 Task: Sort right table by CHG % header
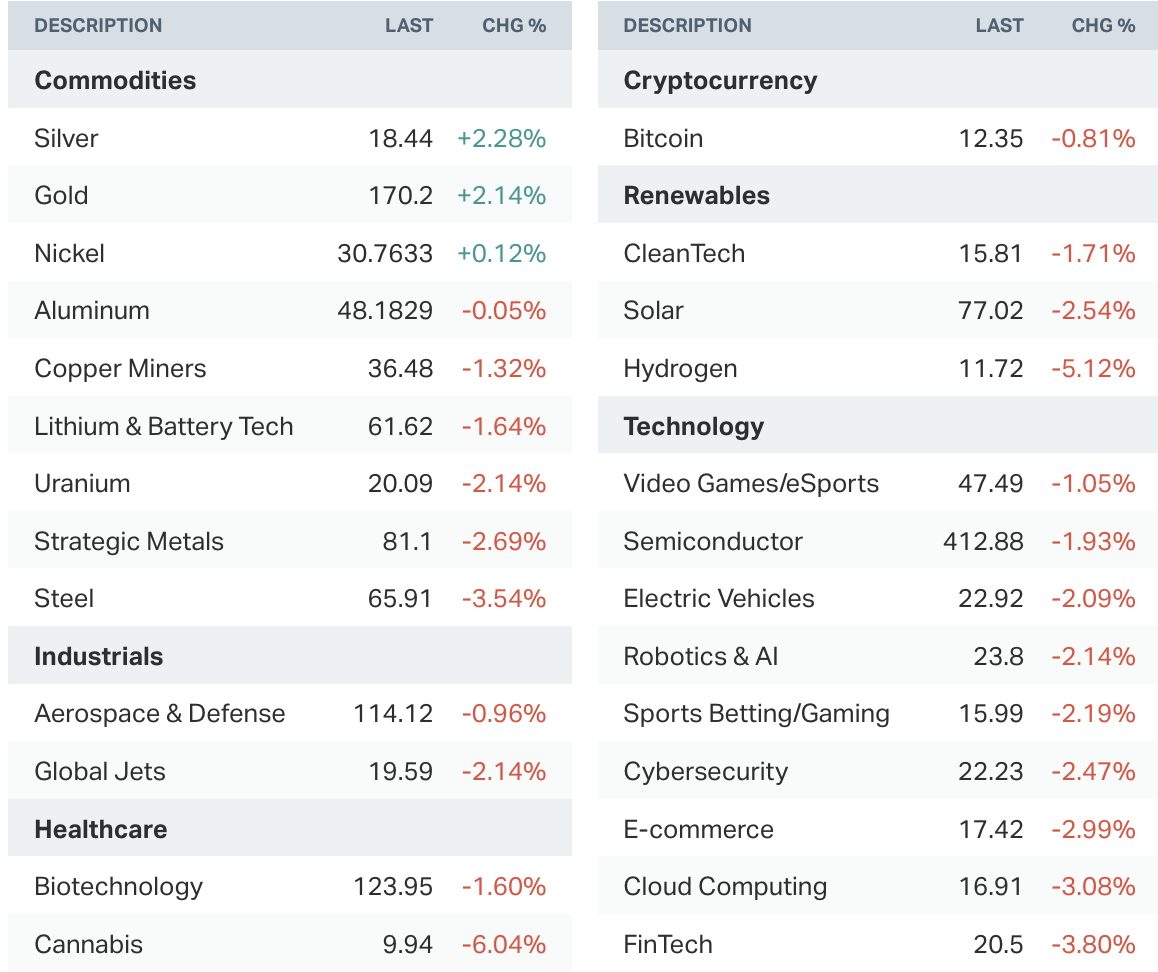[1103, 26]
